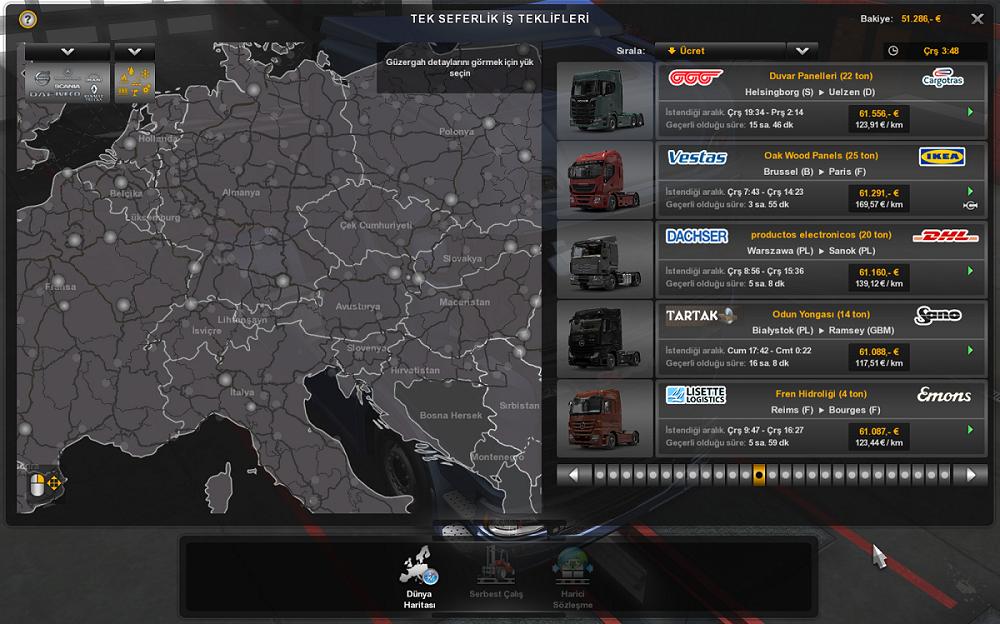This screenshot has height=624, width=1000.
Task: Select the highlighted orange page indicator
Action: [x=759, y=475]
